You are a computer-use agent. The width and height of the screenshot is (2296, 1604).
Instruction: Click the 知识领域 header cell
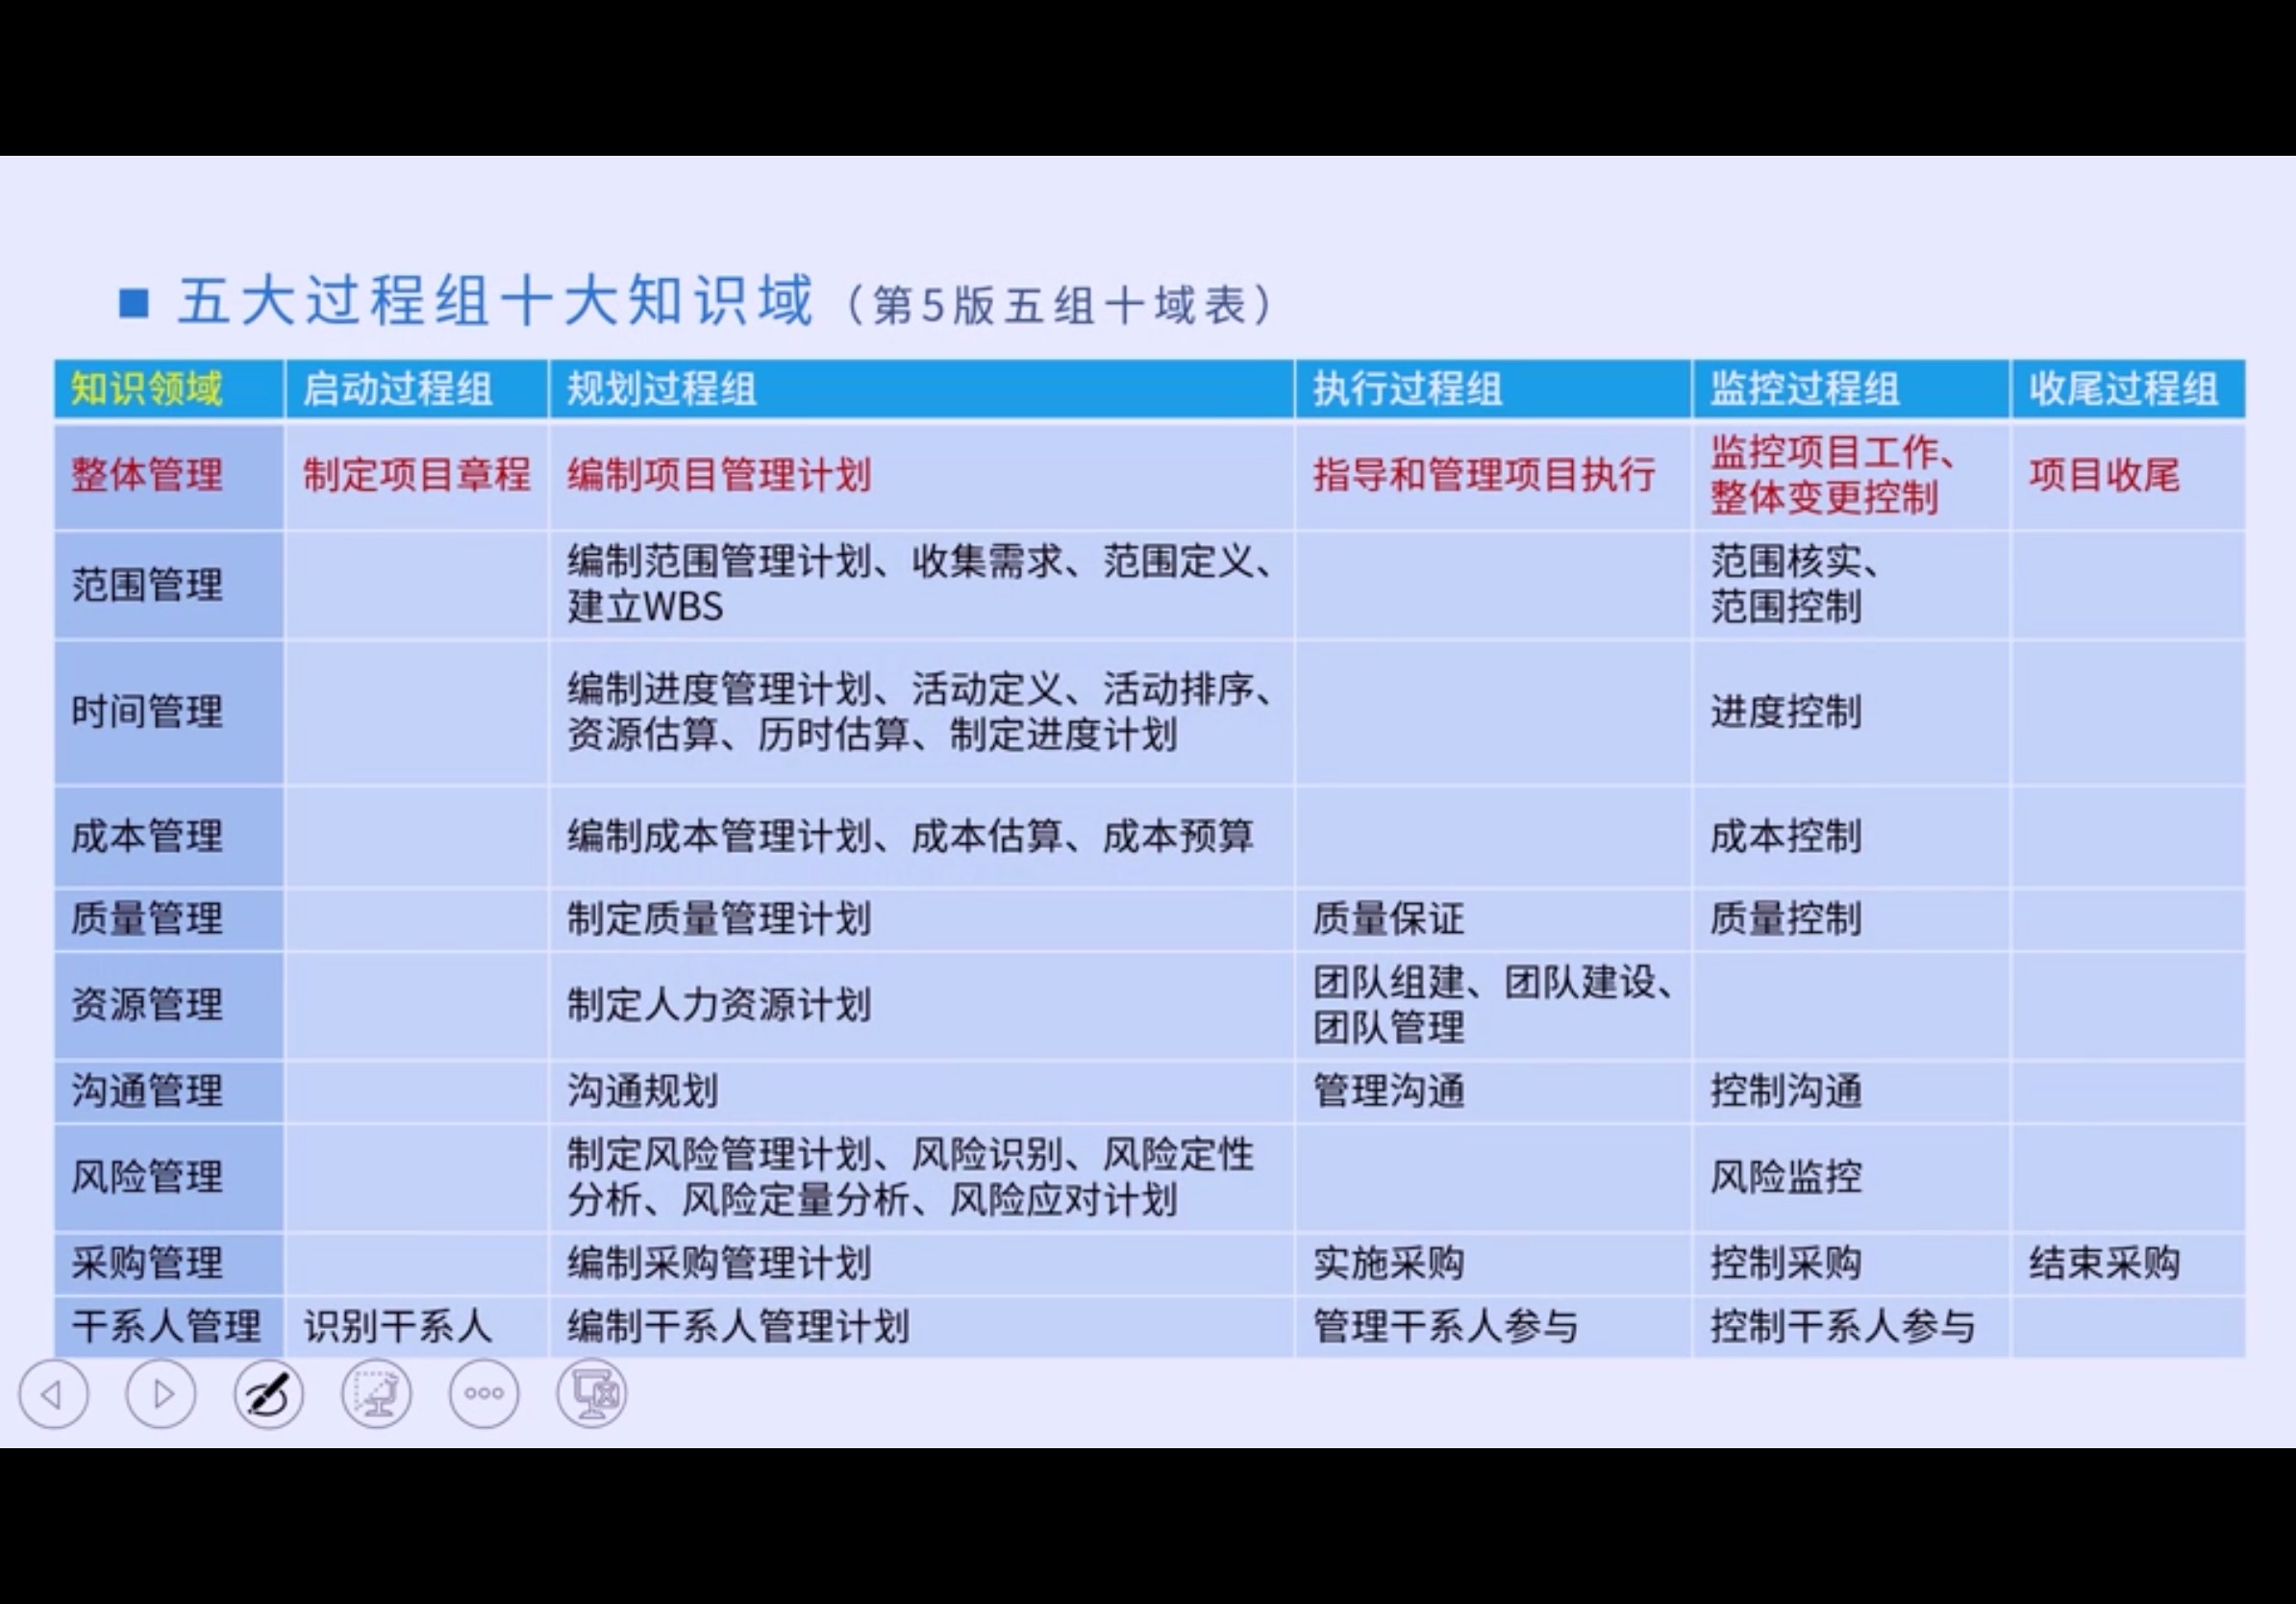pyautogui.click(x=147, y=389)
